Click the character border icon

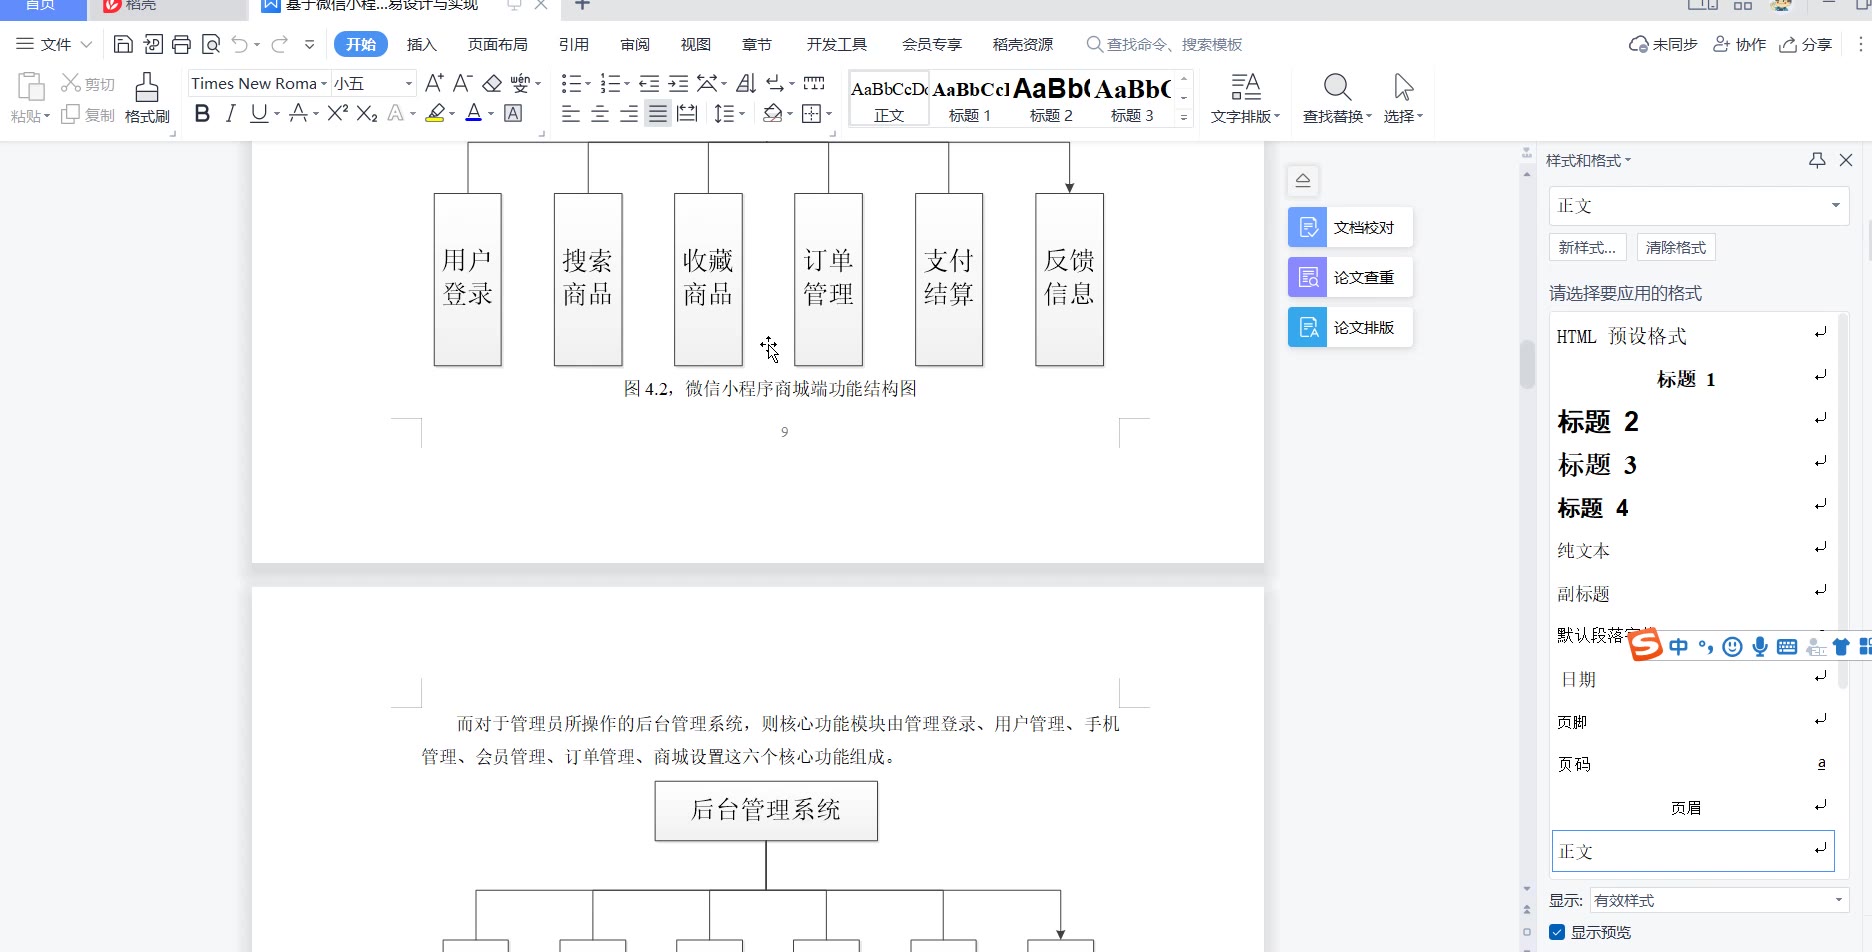pyautogui.click(x=513, y=113)
